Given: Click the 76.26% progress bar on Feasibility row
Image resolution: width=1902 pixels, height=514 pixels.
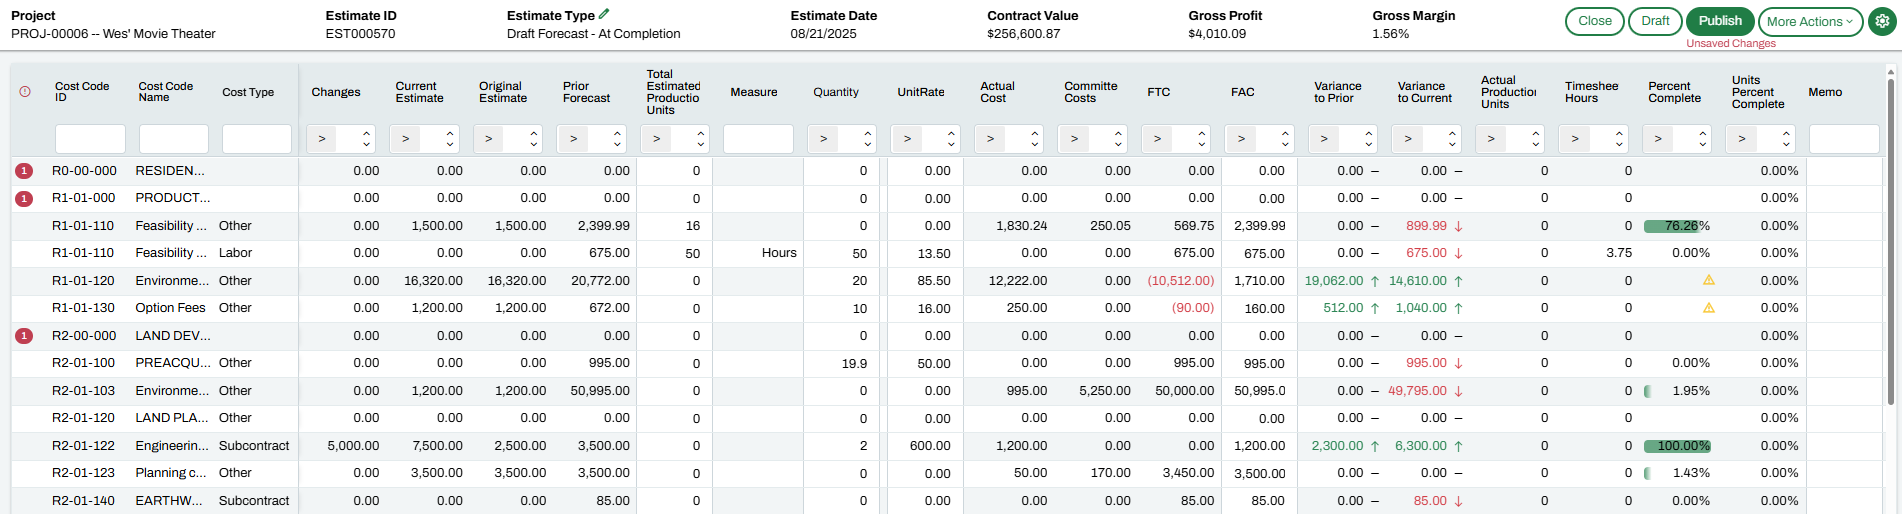Looking at the screenshot, I should pos(1677,226).
